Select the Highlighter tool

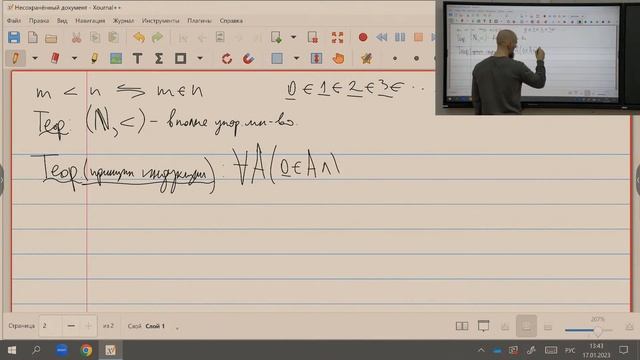coord(94,58)
